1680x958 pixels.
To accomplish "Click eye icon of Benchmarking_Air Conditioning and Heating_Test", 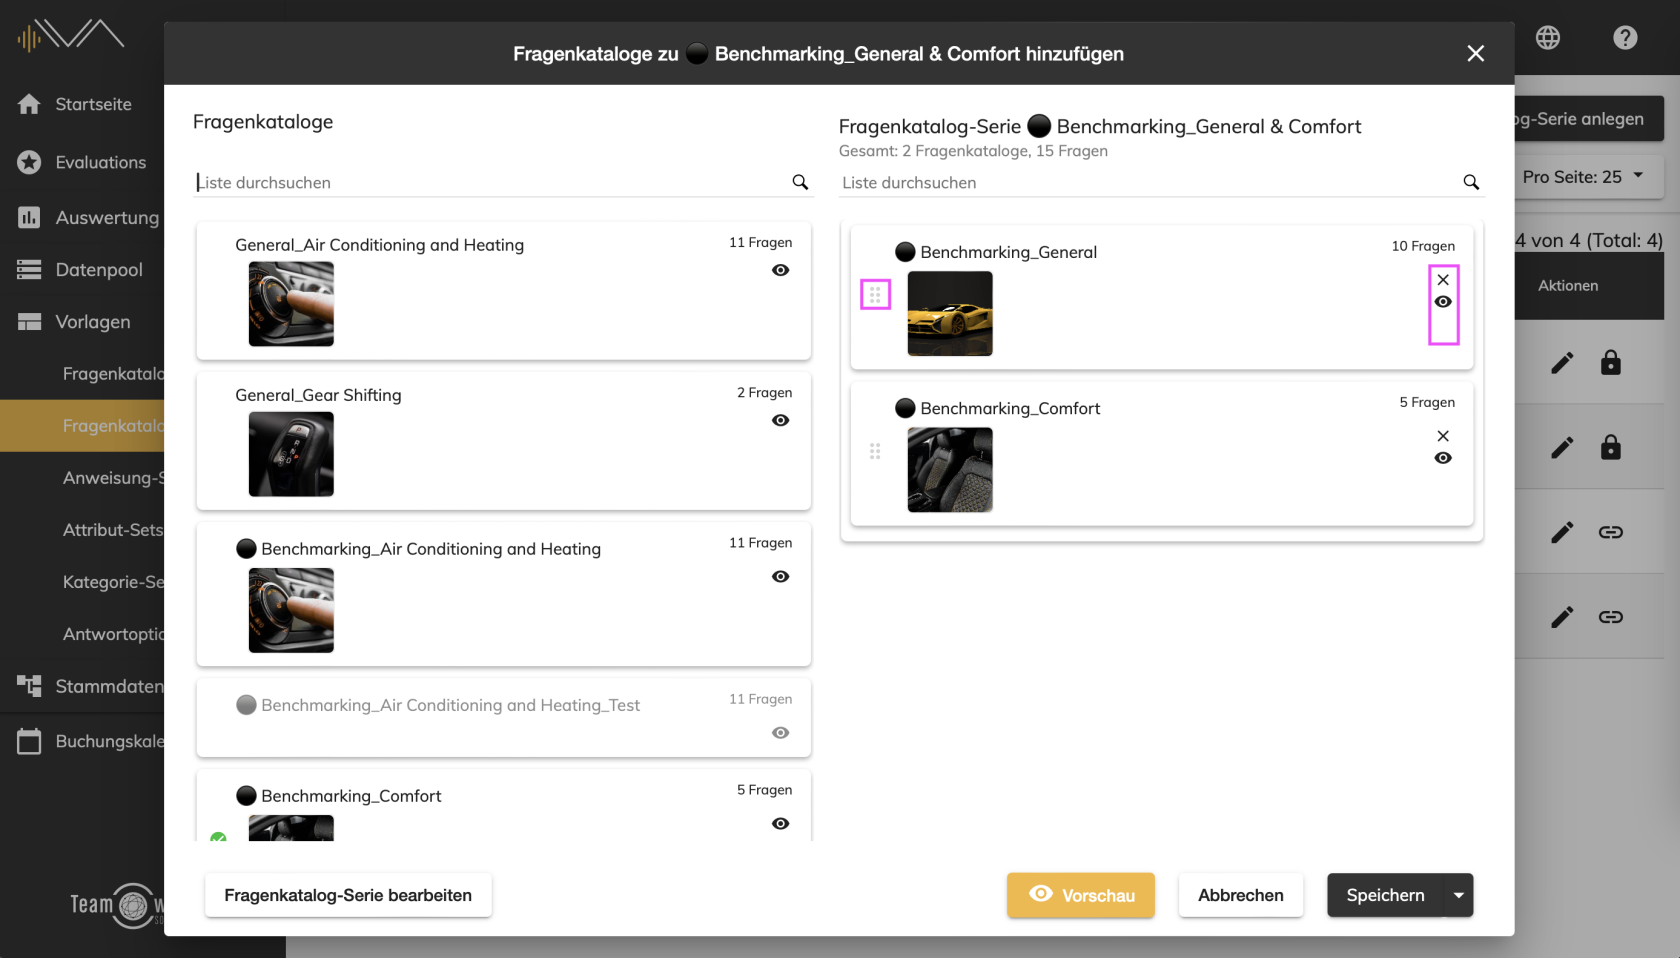I will point(781,733).
